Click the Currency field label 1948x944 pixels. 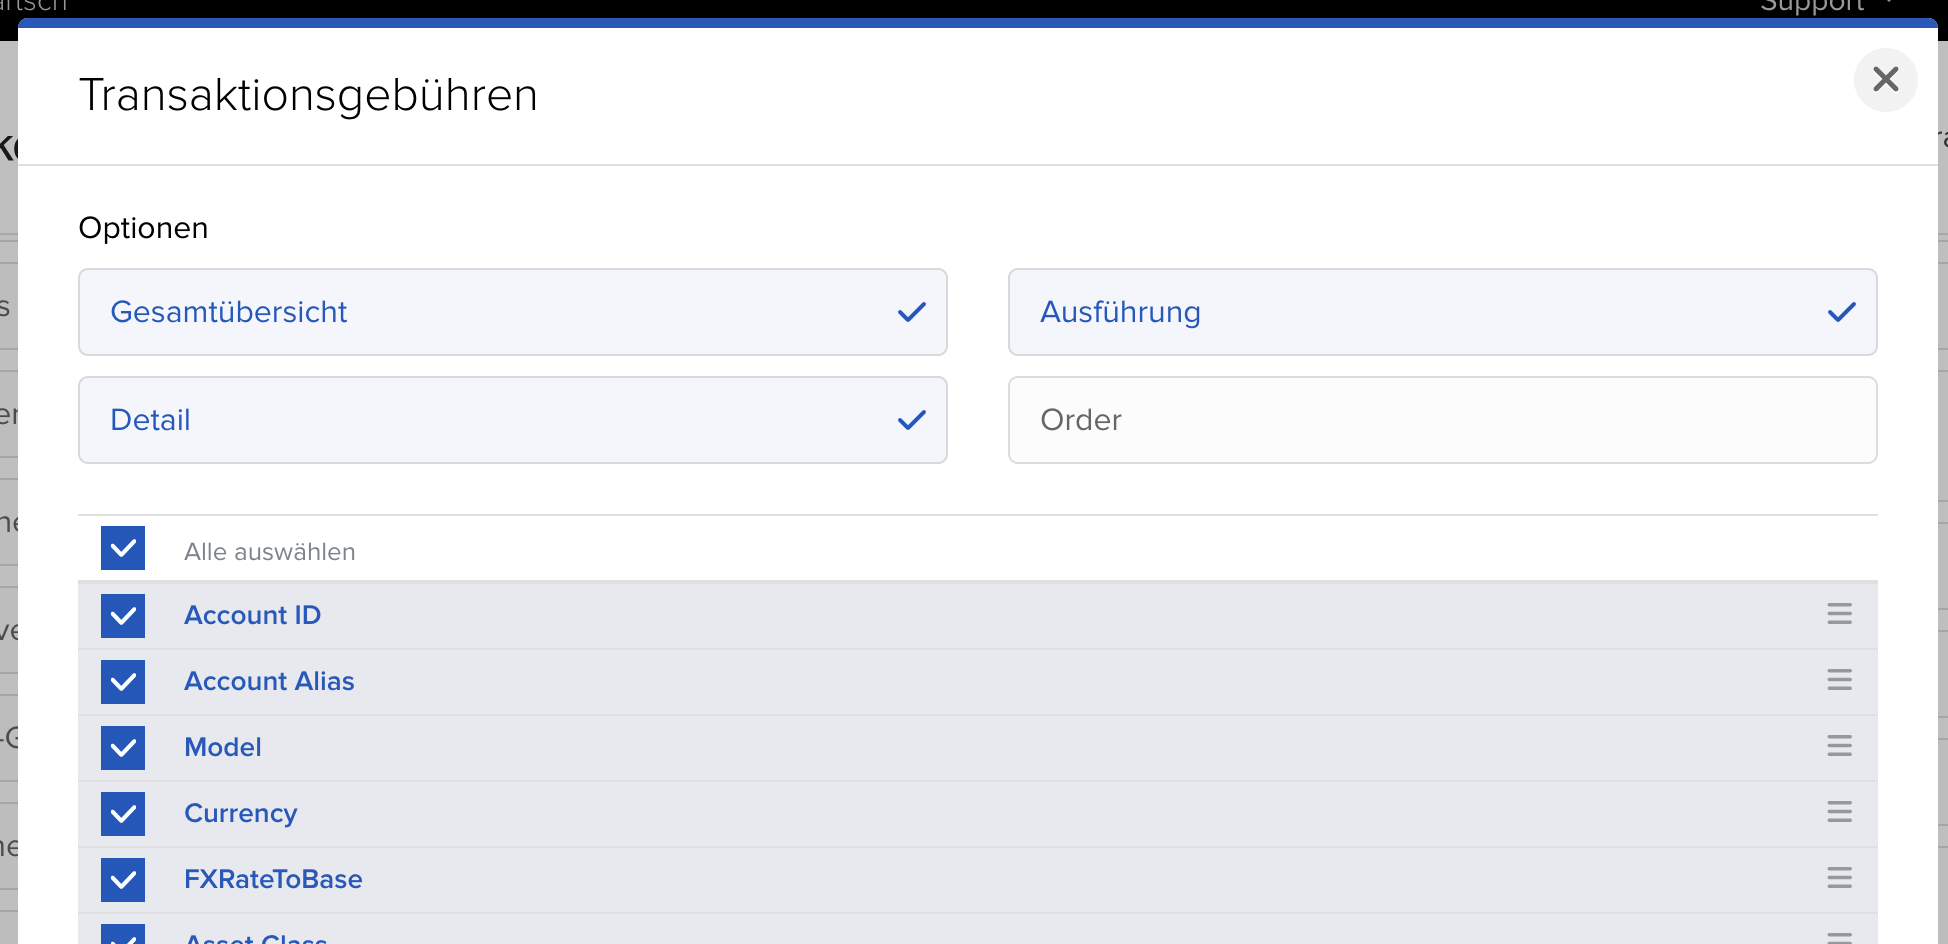click(240, 814)
